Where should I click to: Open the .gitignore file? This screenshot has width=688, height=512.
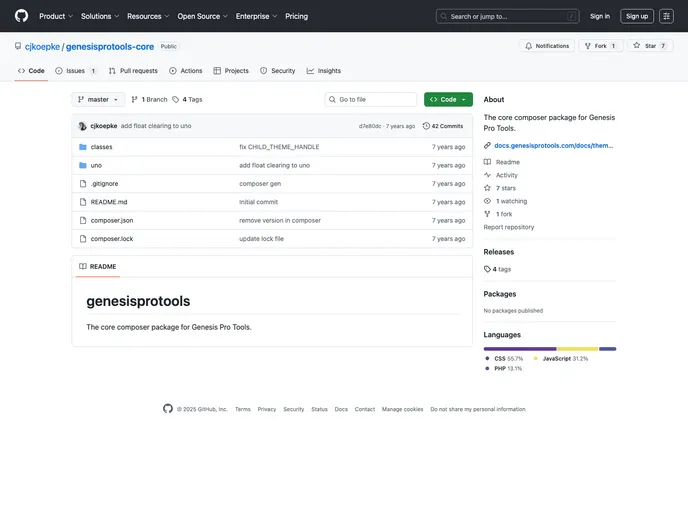click(x=104, y=184)
